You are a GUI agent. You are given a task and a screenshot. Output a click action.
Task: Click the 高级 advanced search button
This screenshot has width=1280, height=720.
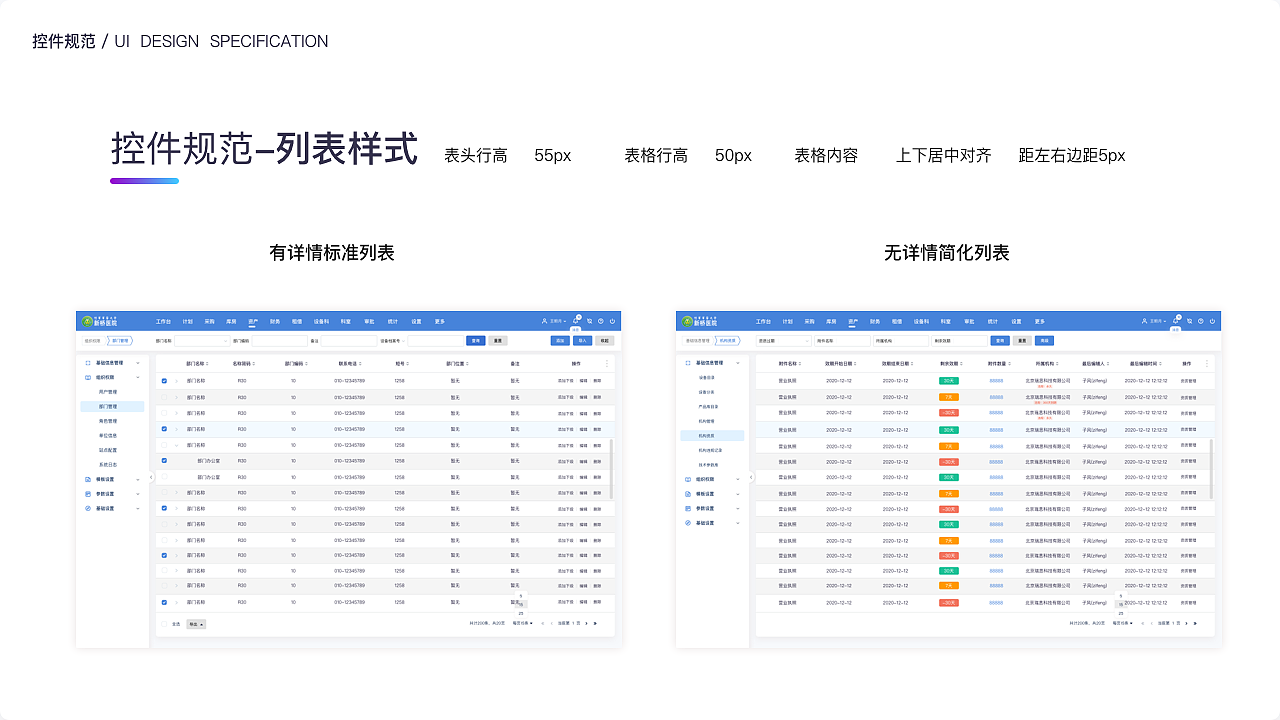[1043, 341]
